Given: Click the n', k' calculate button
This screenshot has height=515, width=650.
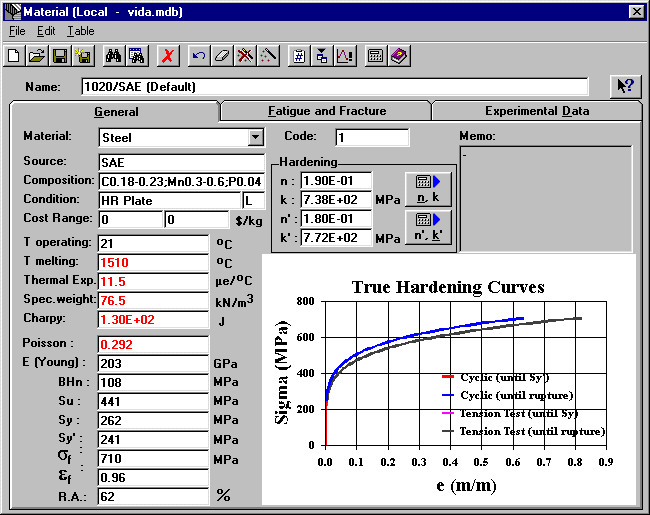Looking at the screenshot, I should [x=426, y=228].
